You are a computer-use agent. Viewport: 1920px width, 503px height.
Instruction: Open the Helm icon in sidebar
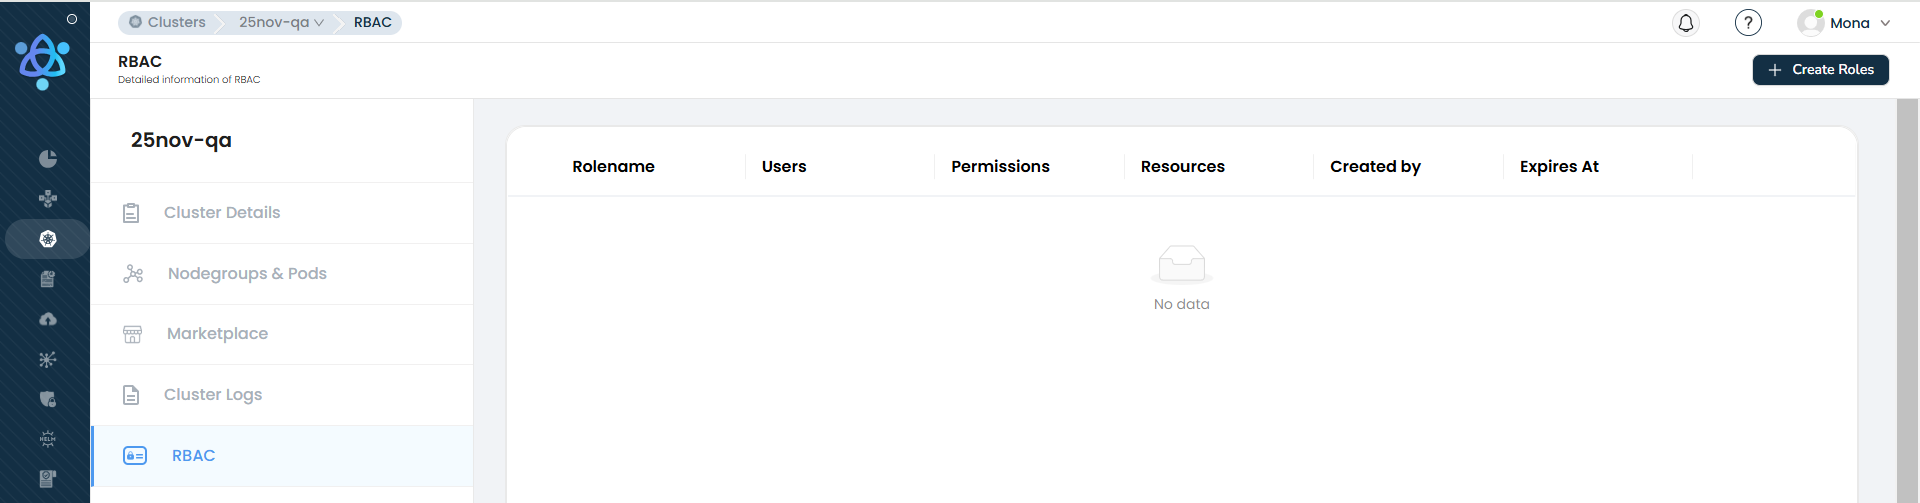[47, 439]
